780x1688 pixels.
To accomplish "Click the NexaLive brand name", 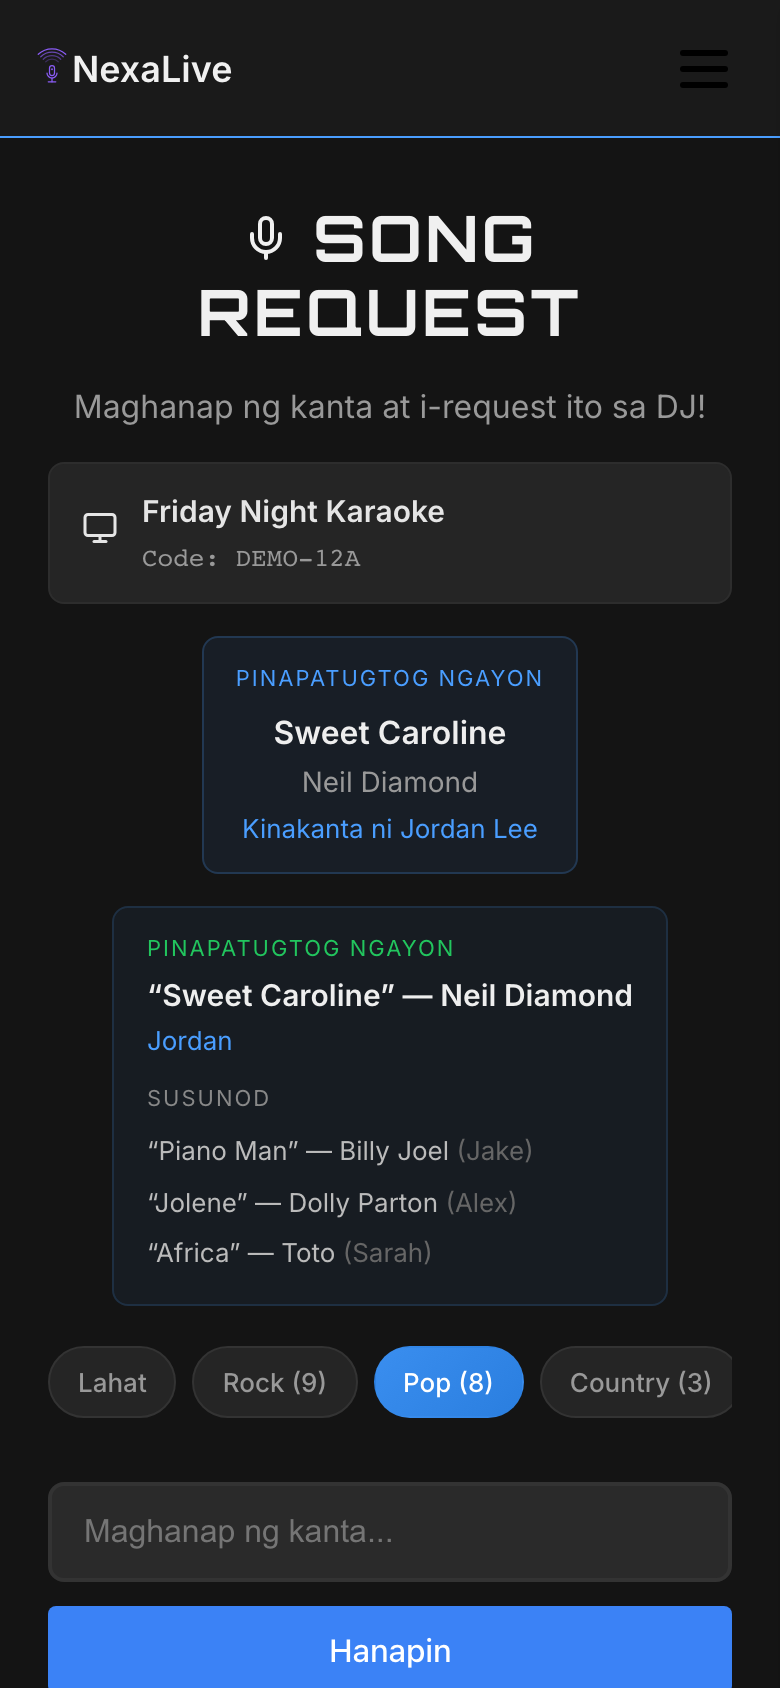I will click(152, 69).
